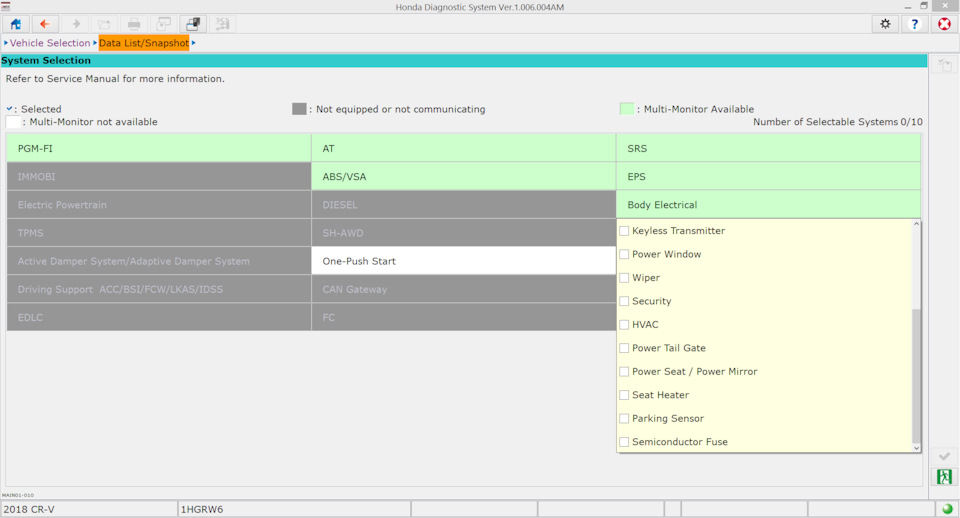Open Vehicle Selection breadcrumb
The width and height of the screenshot is (960, 518).
pos(50,43)
